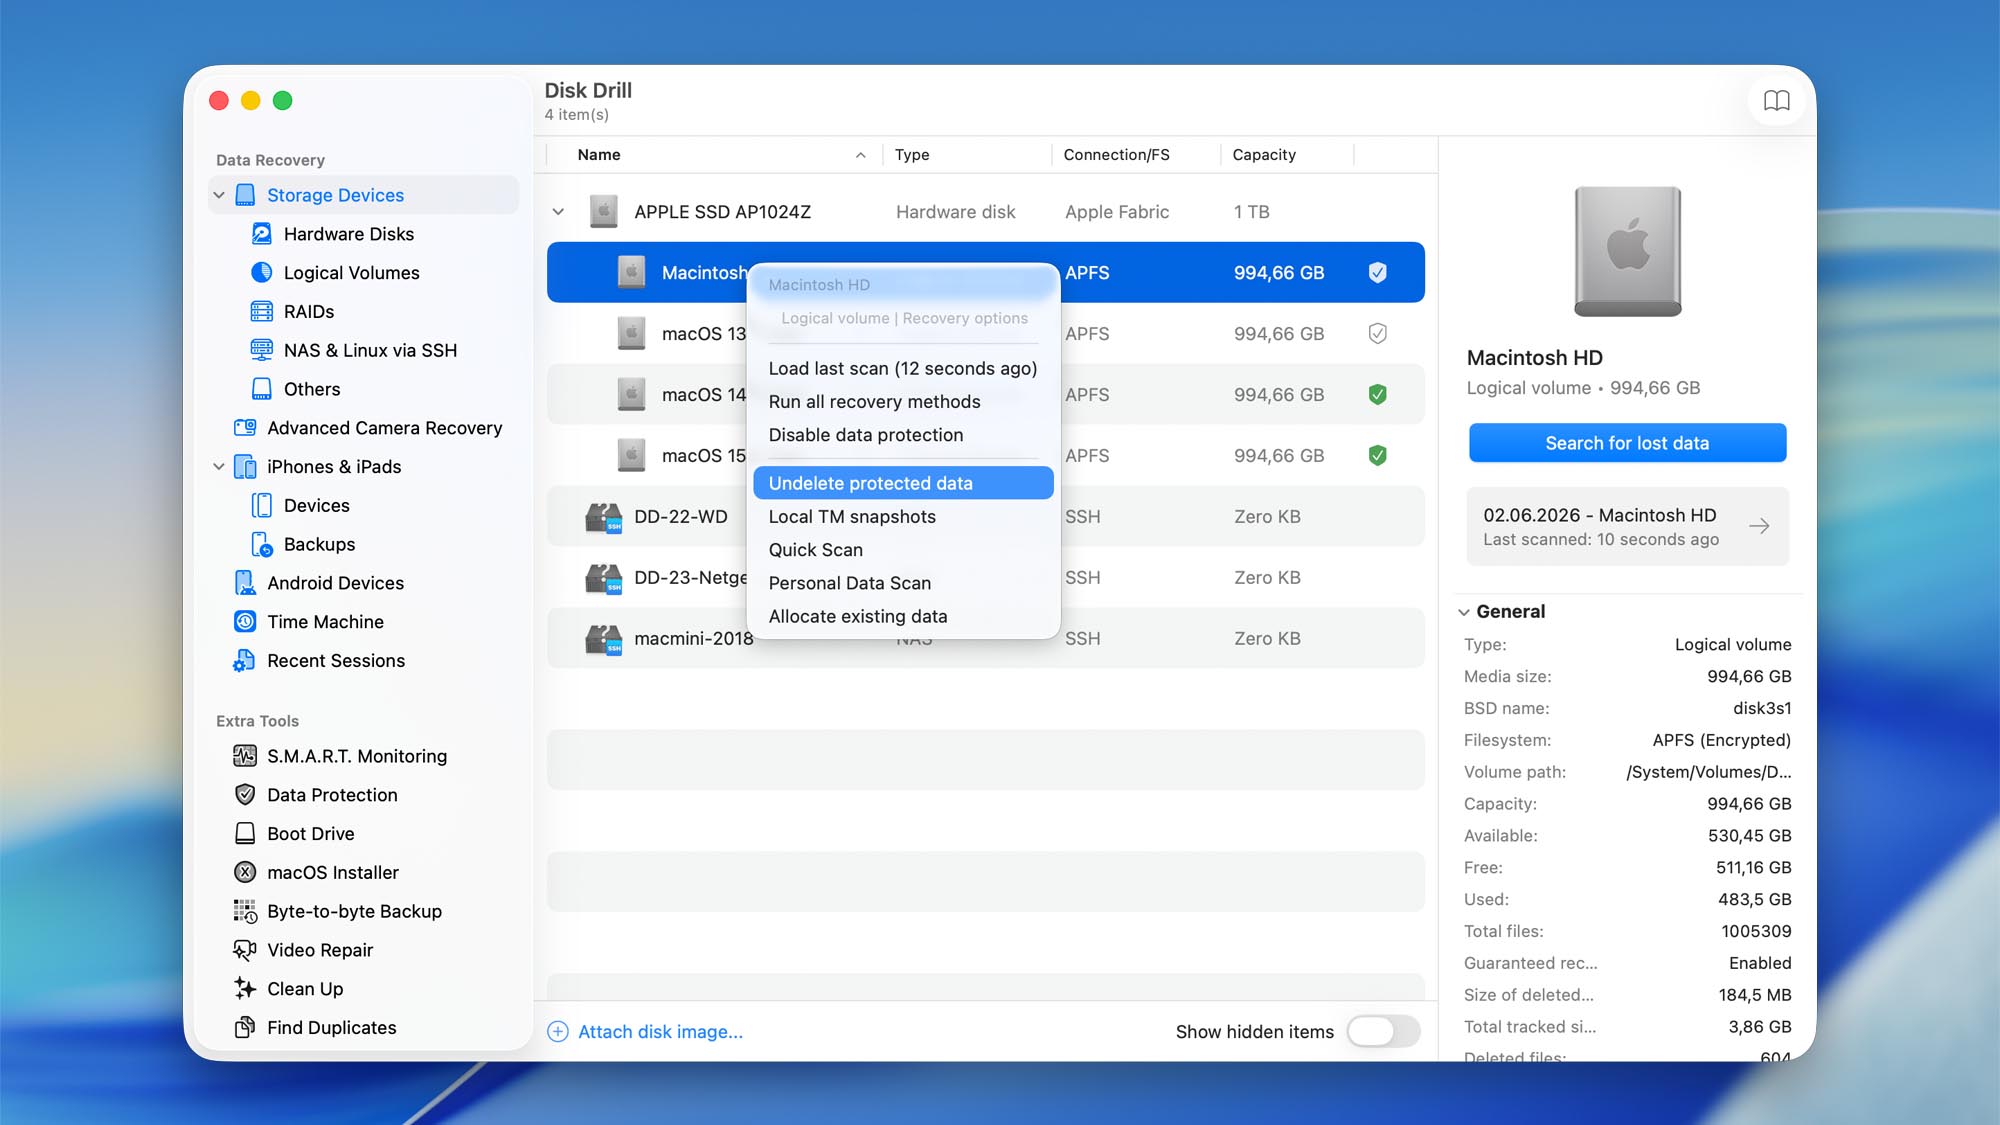2000x1125 pixels.
Task: Click Attach disk image link
Action: (x=660, y=1032)
